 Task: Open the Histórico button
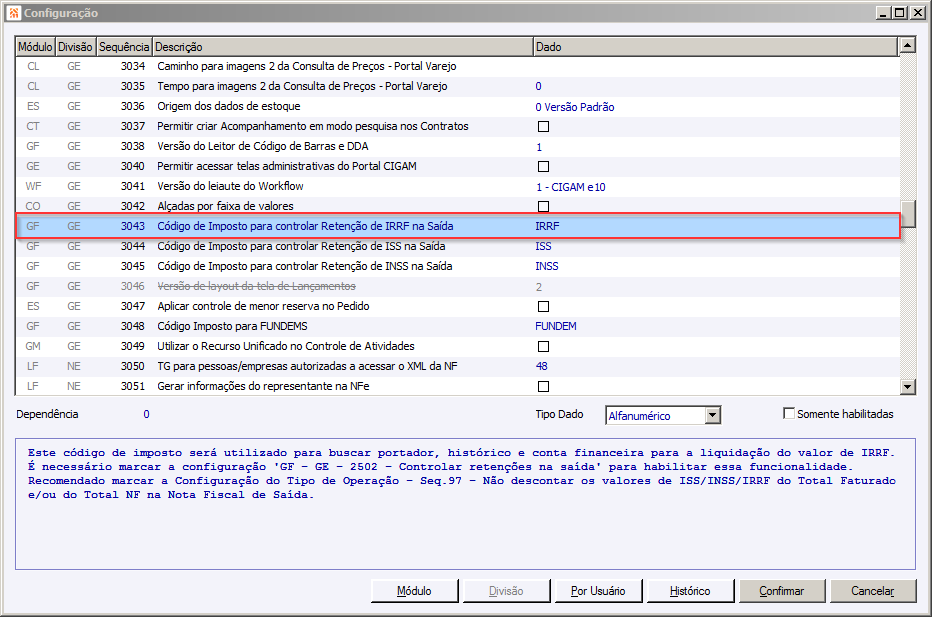click(x=690, y=591)
